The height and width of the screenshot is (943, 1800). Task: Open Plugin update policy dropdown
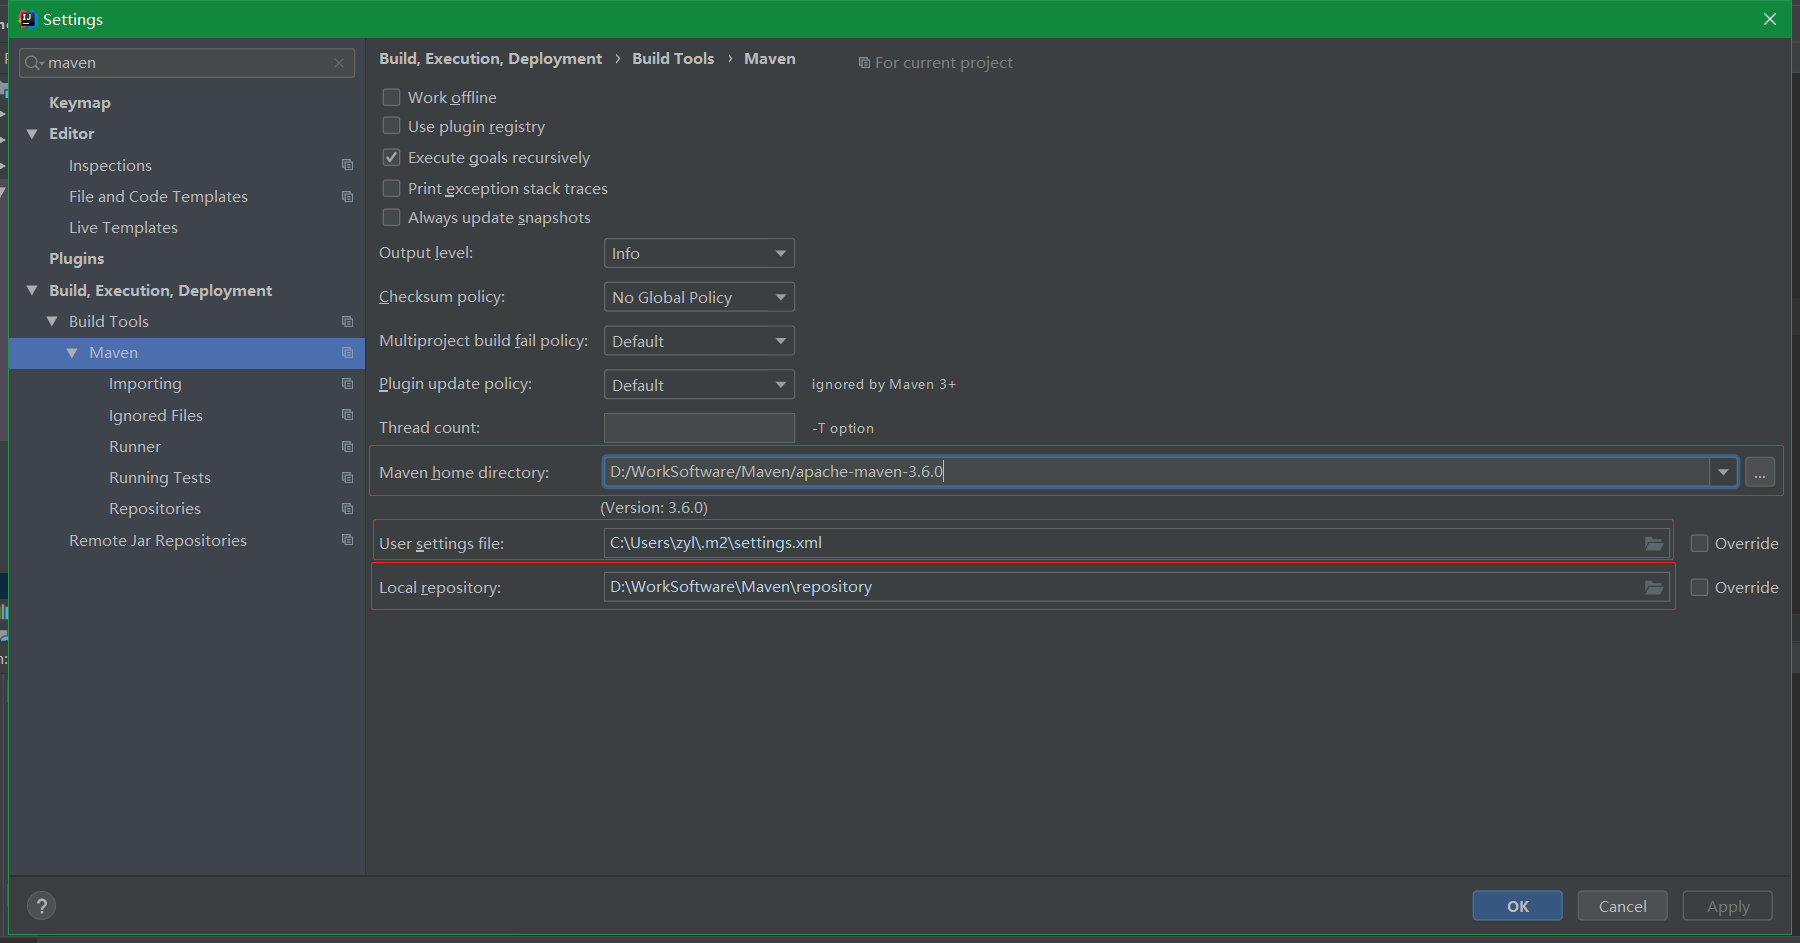click(699, 385)
